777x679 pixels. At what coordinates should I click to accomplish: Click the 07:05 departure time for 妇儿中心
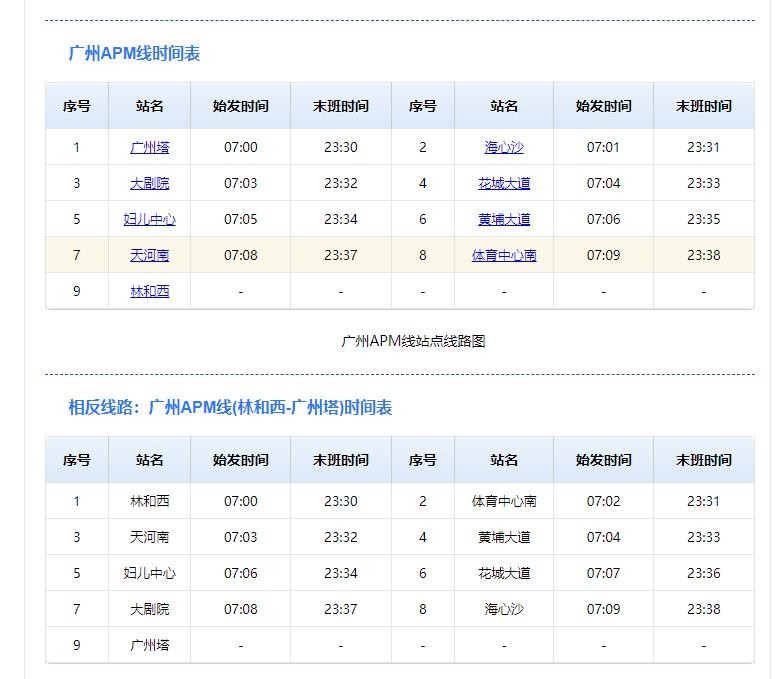240,219
